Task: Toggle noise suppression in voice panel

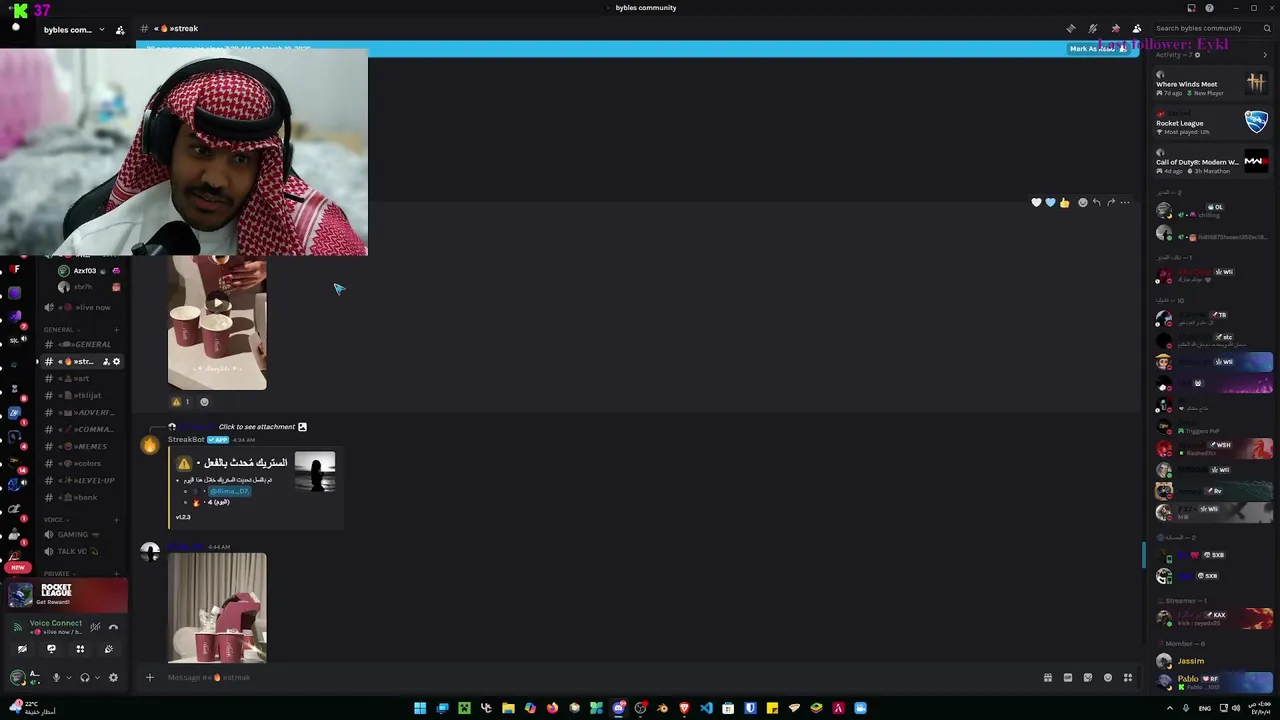Action: click(x=95, y=627)
